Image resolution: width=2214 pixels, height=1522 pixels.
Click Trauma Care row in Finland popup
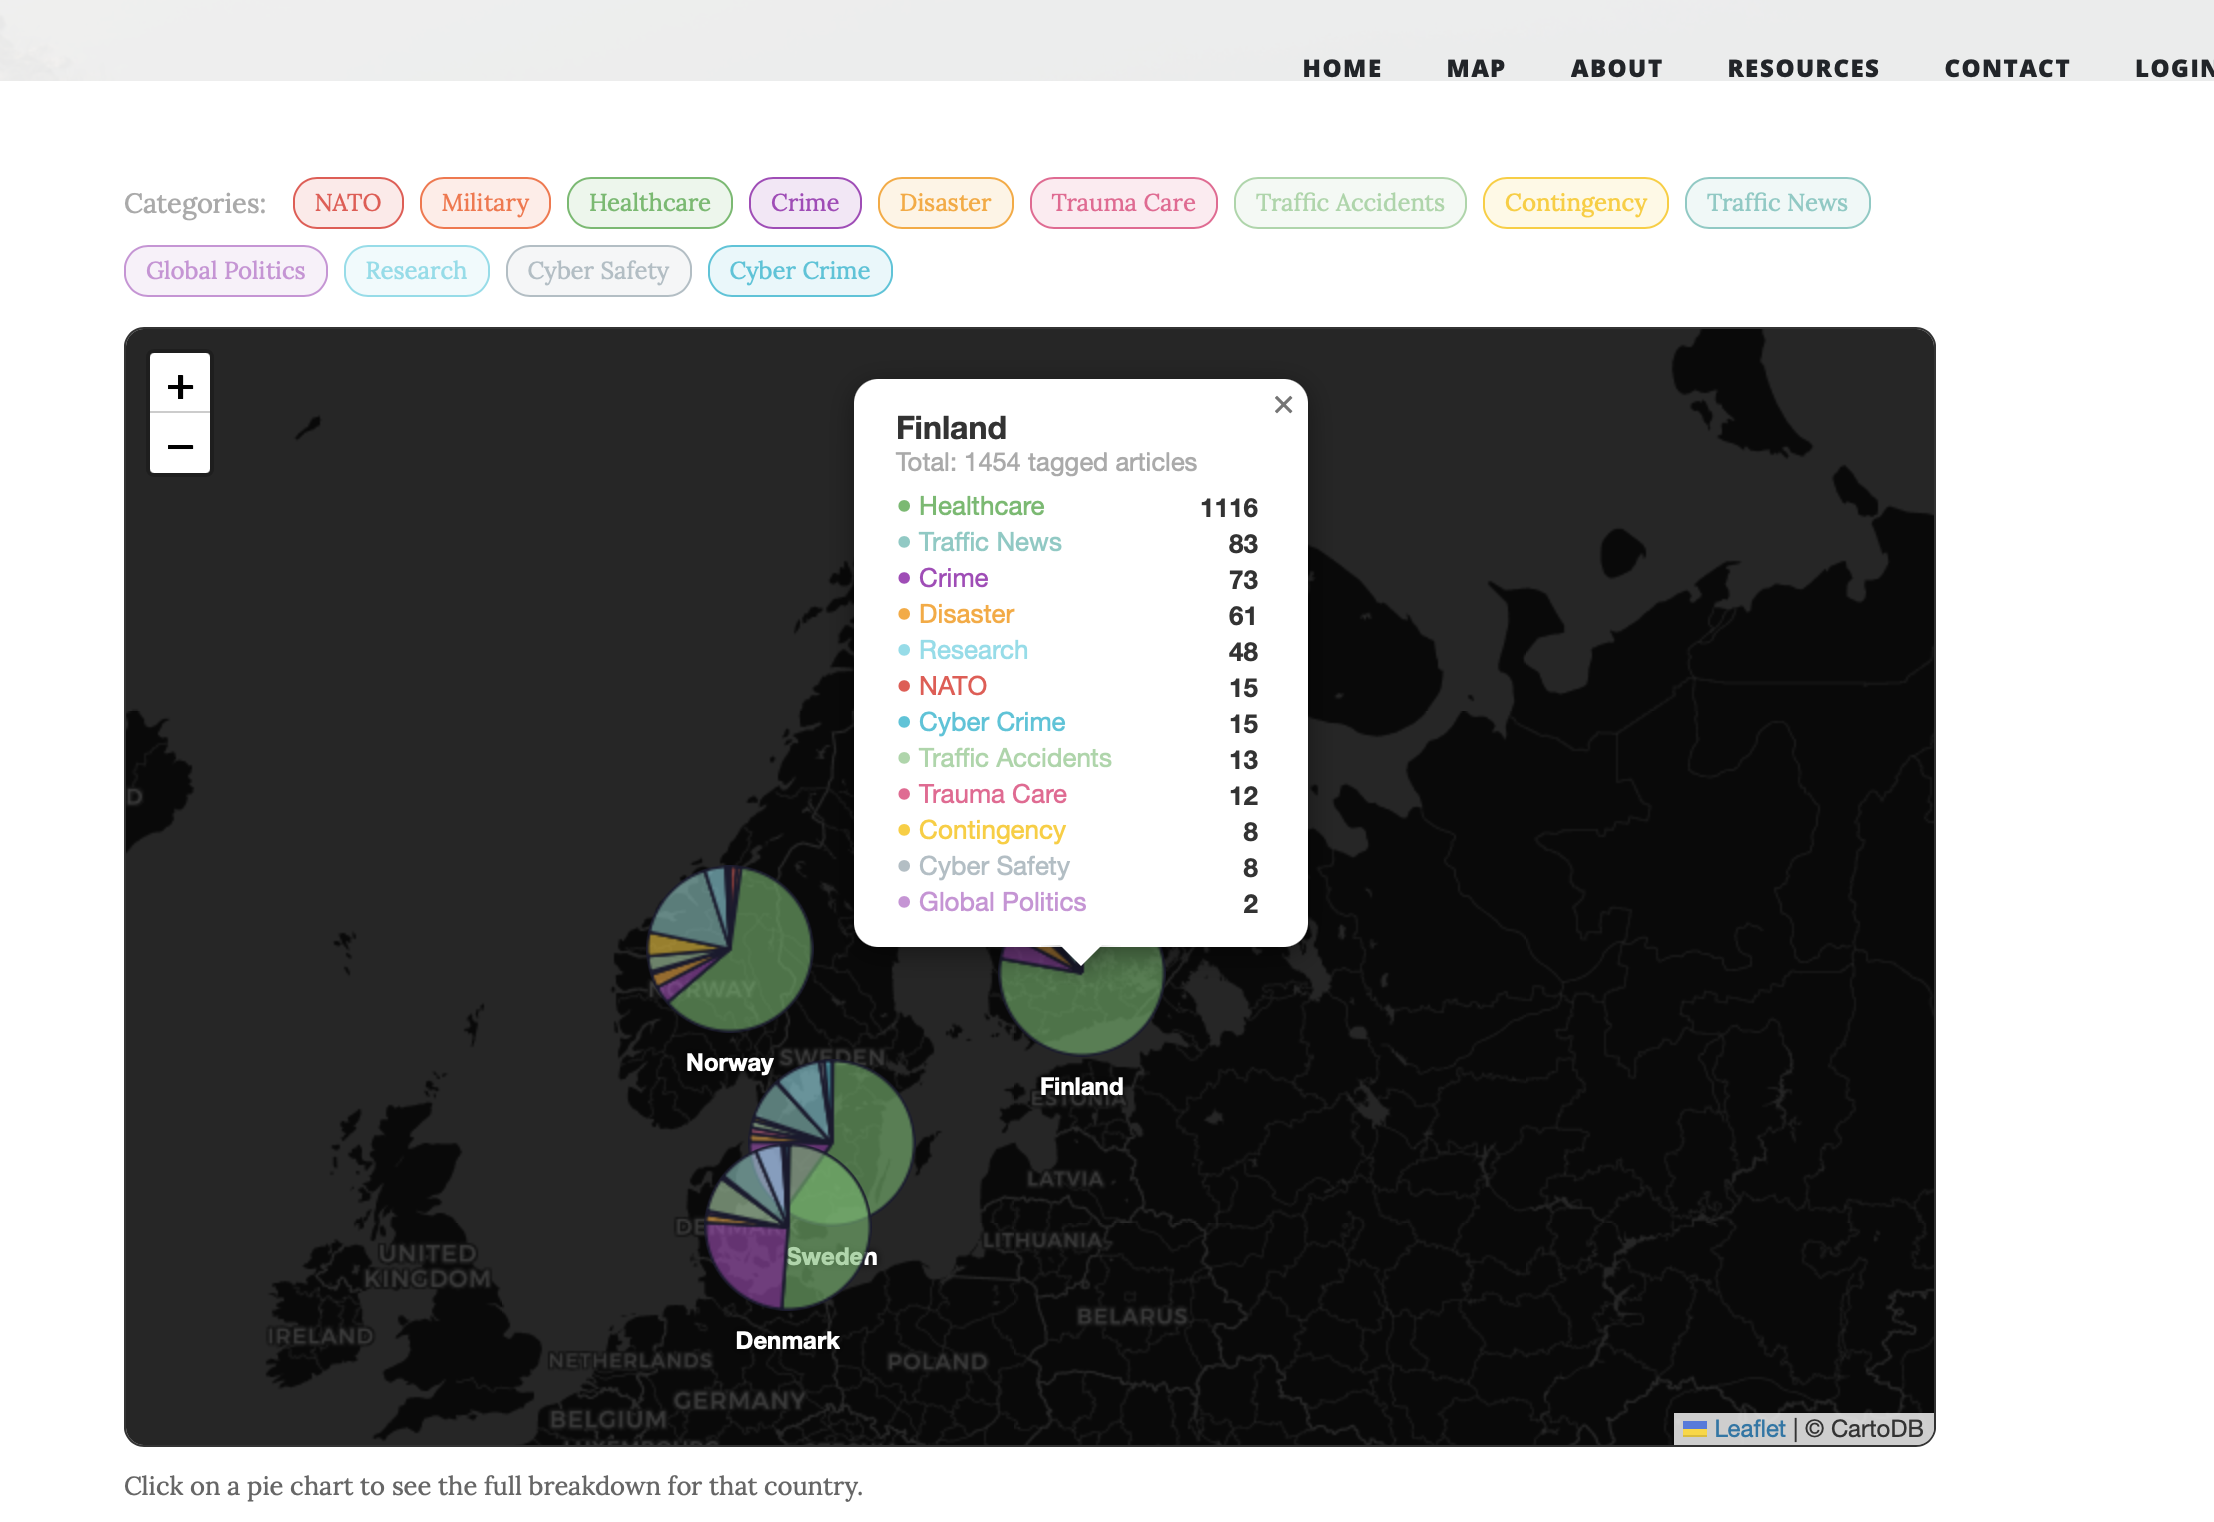[x=1078, y=795]
